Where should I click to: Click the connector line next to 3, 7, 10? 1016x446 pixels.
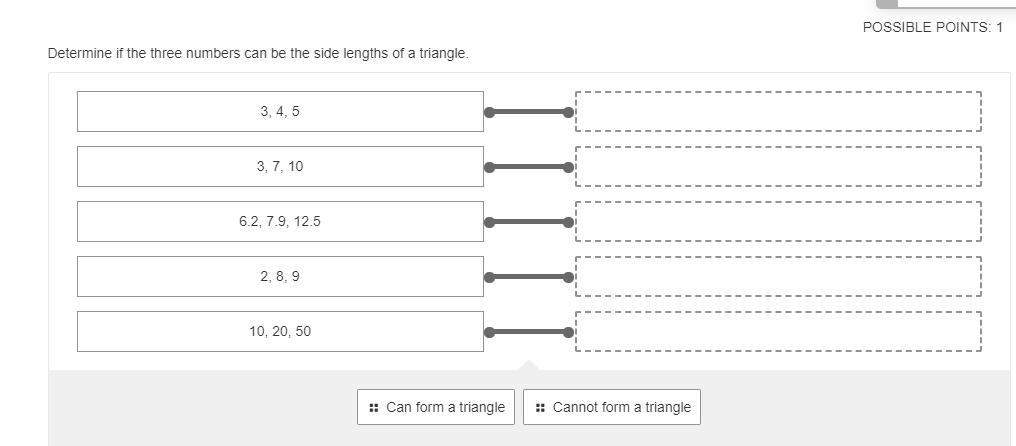coord(529,167)
